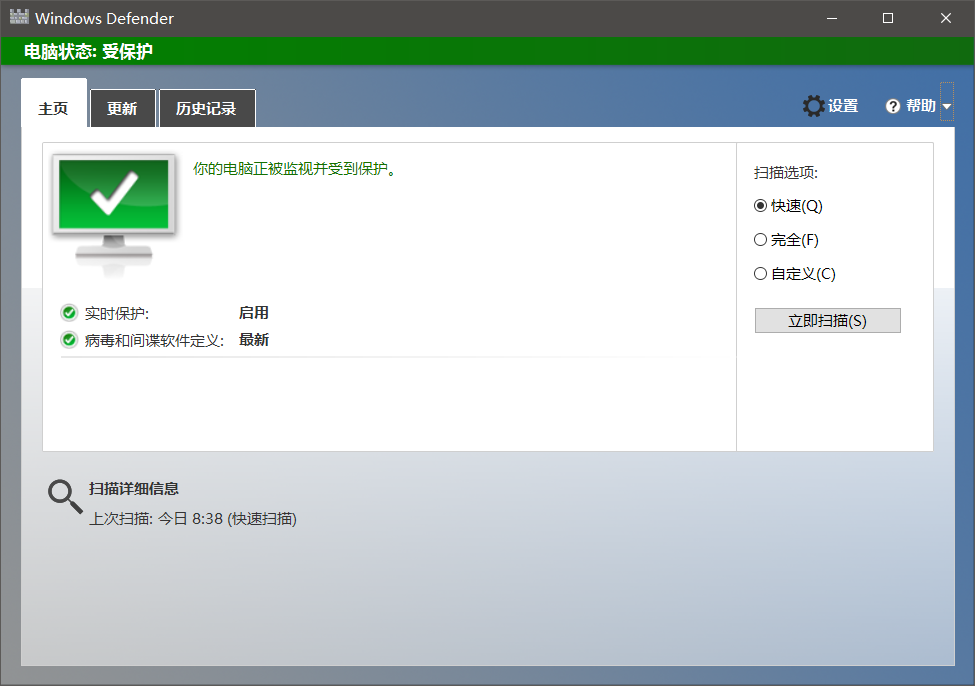975x686 pixels.
Task: Click the 实时保护: label
Action: 117,313
